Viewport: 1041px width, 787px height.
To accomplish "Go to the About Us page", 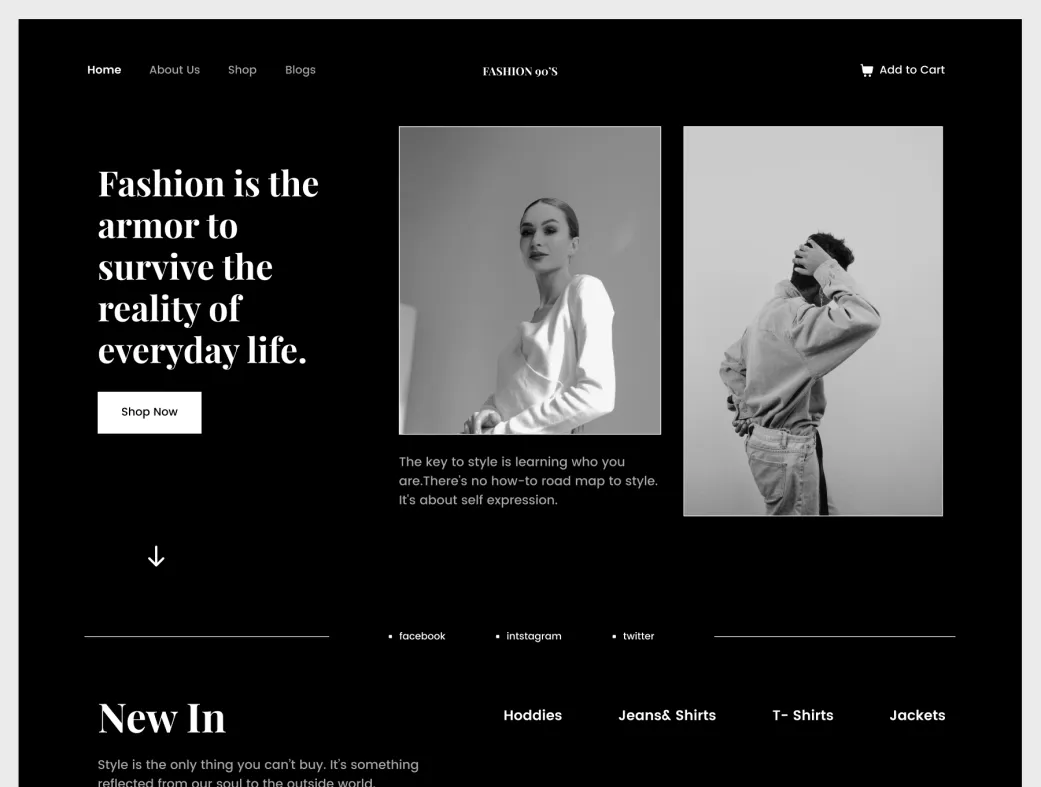I will coord(175,70).
